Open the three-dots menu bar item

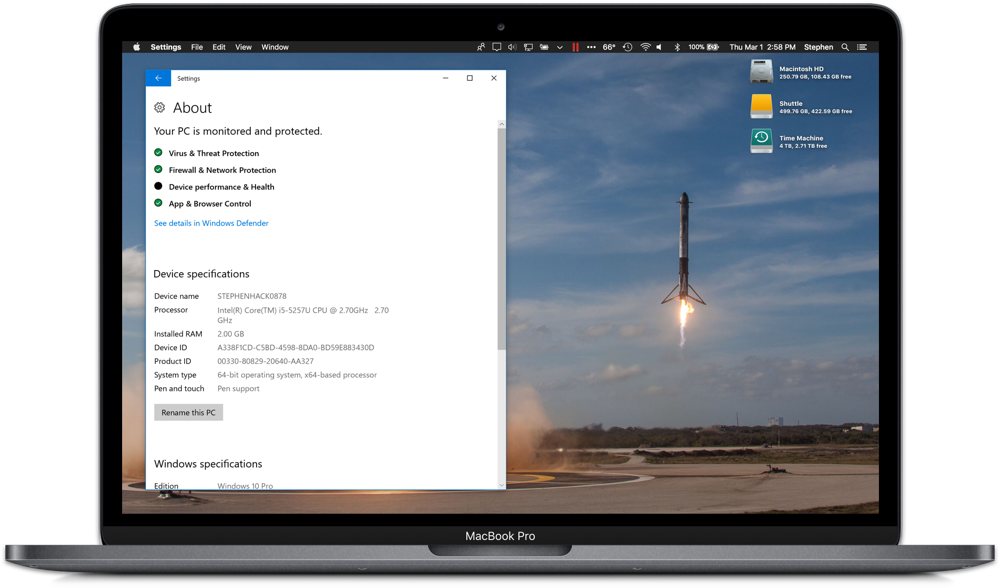point(591,47)
